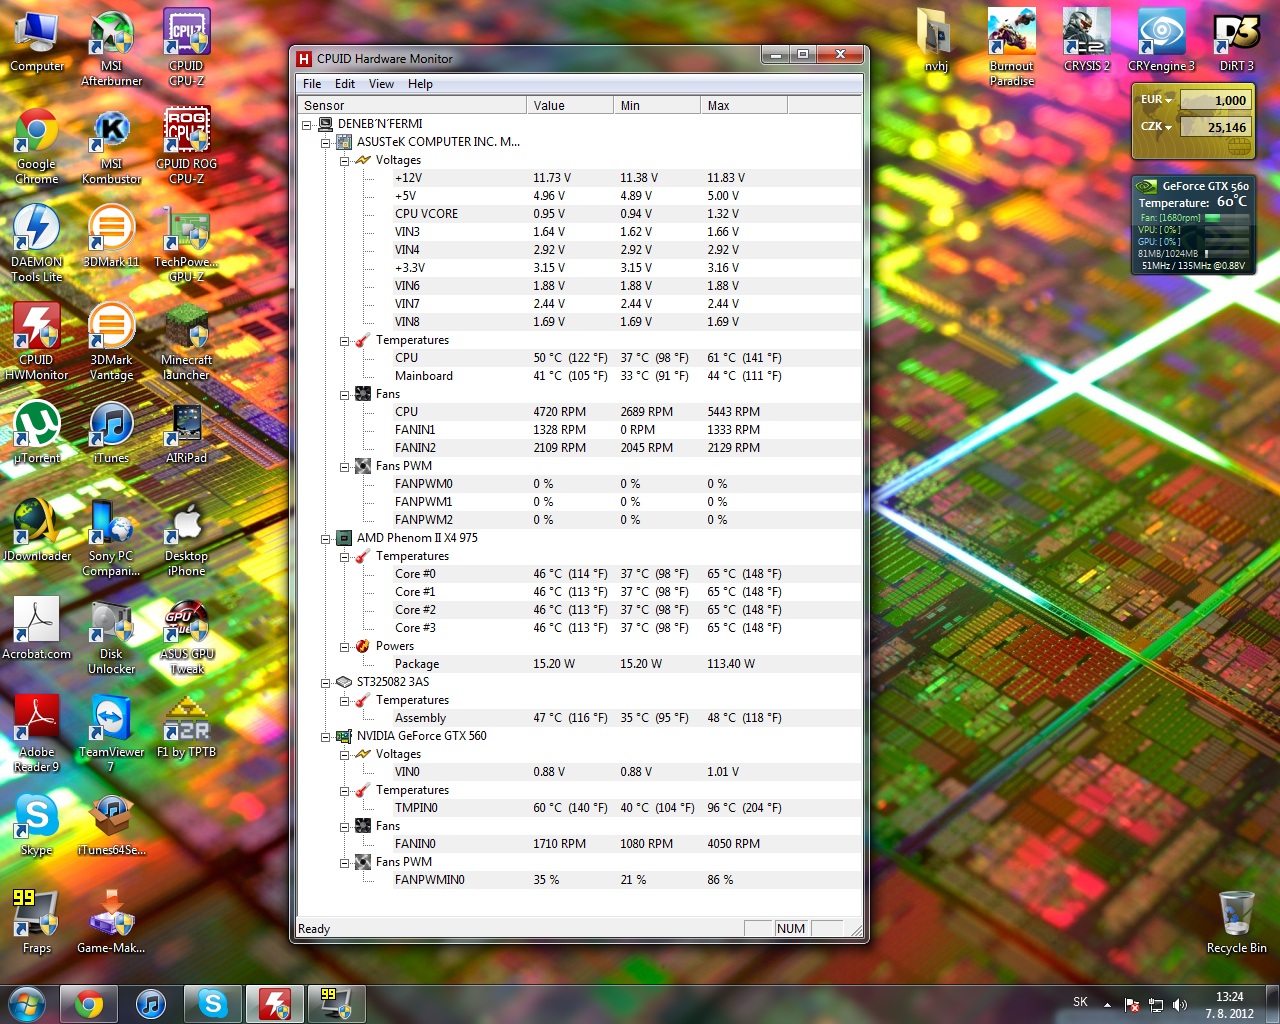Open the Burnout Paradise shortcut
Viewport: 1280px width, 1024px height.
(x=1012, y=48)
